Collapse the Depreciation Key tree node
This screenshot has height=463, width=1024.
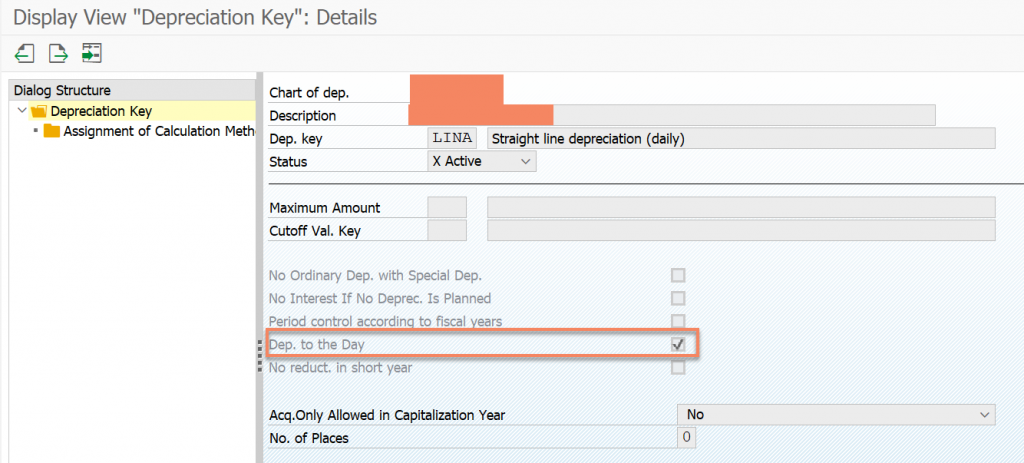pos(23,110)
